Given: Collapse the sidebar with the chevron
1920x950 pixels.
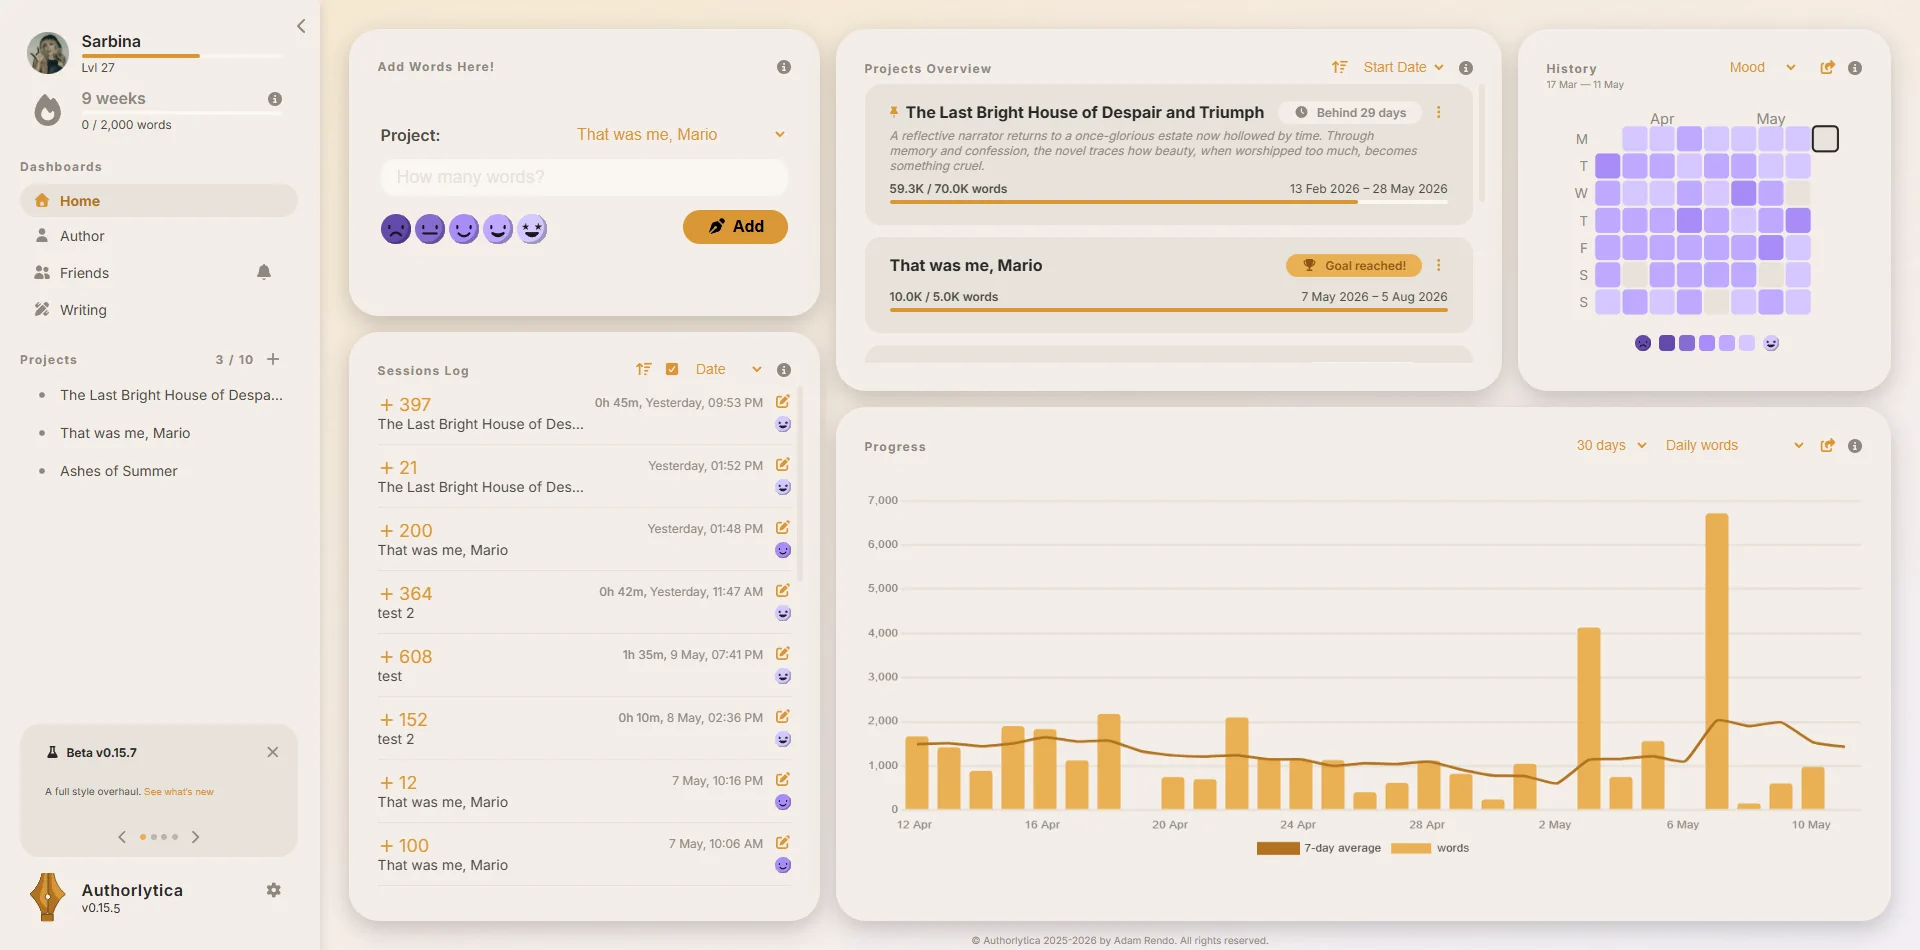Looking at the screenshot, I should click(x=301, y=26).
